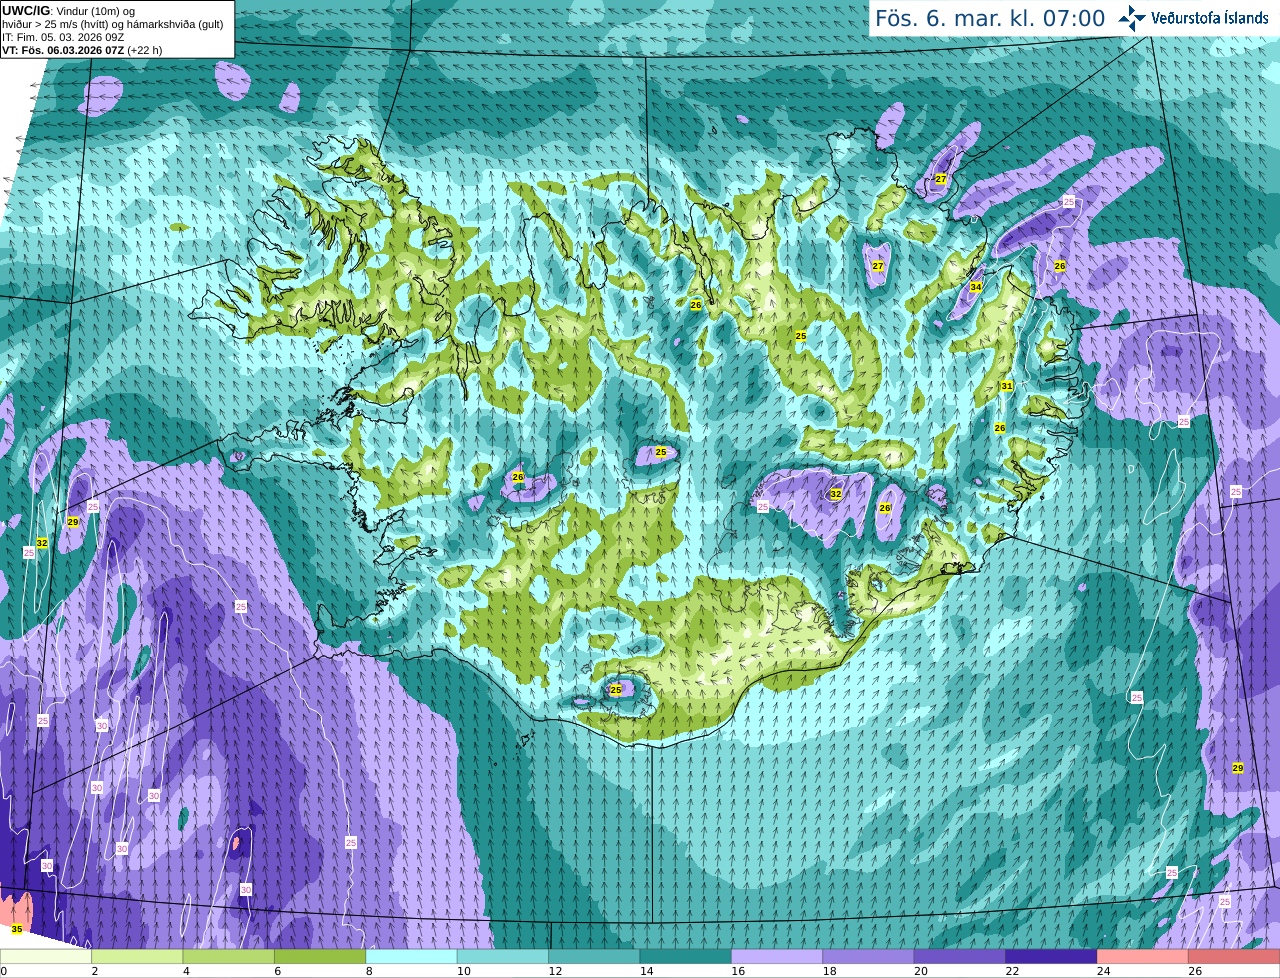The height and width of the screenshot is (978, 1280).
Task: Pick the dark teal 14–16 legend swatch
Action: [x=686, y=957]
